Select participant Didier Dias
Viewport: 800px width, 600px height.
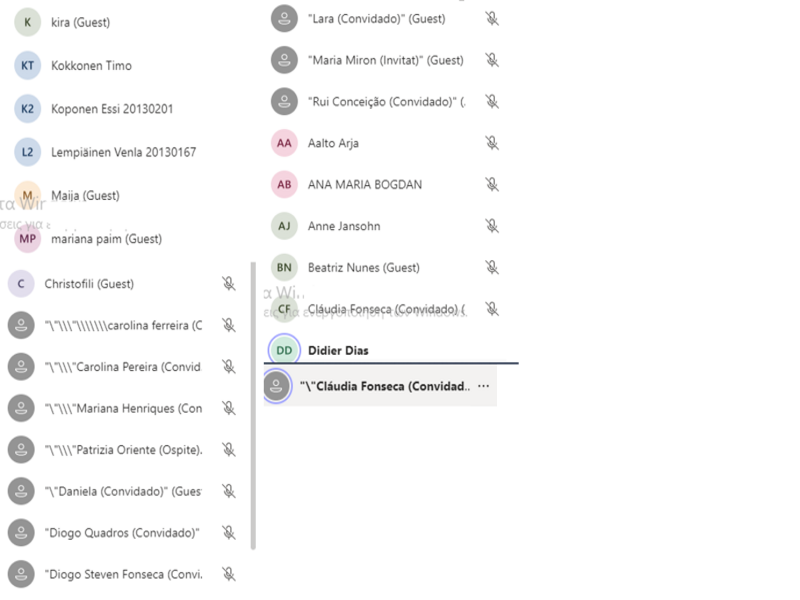338,350
